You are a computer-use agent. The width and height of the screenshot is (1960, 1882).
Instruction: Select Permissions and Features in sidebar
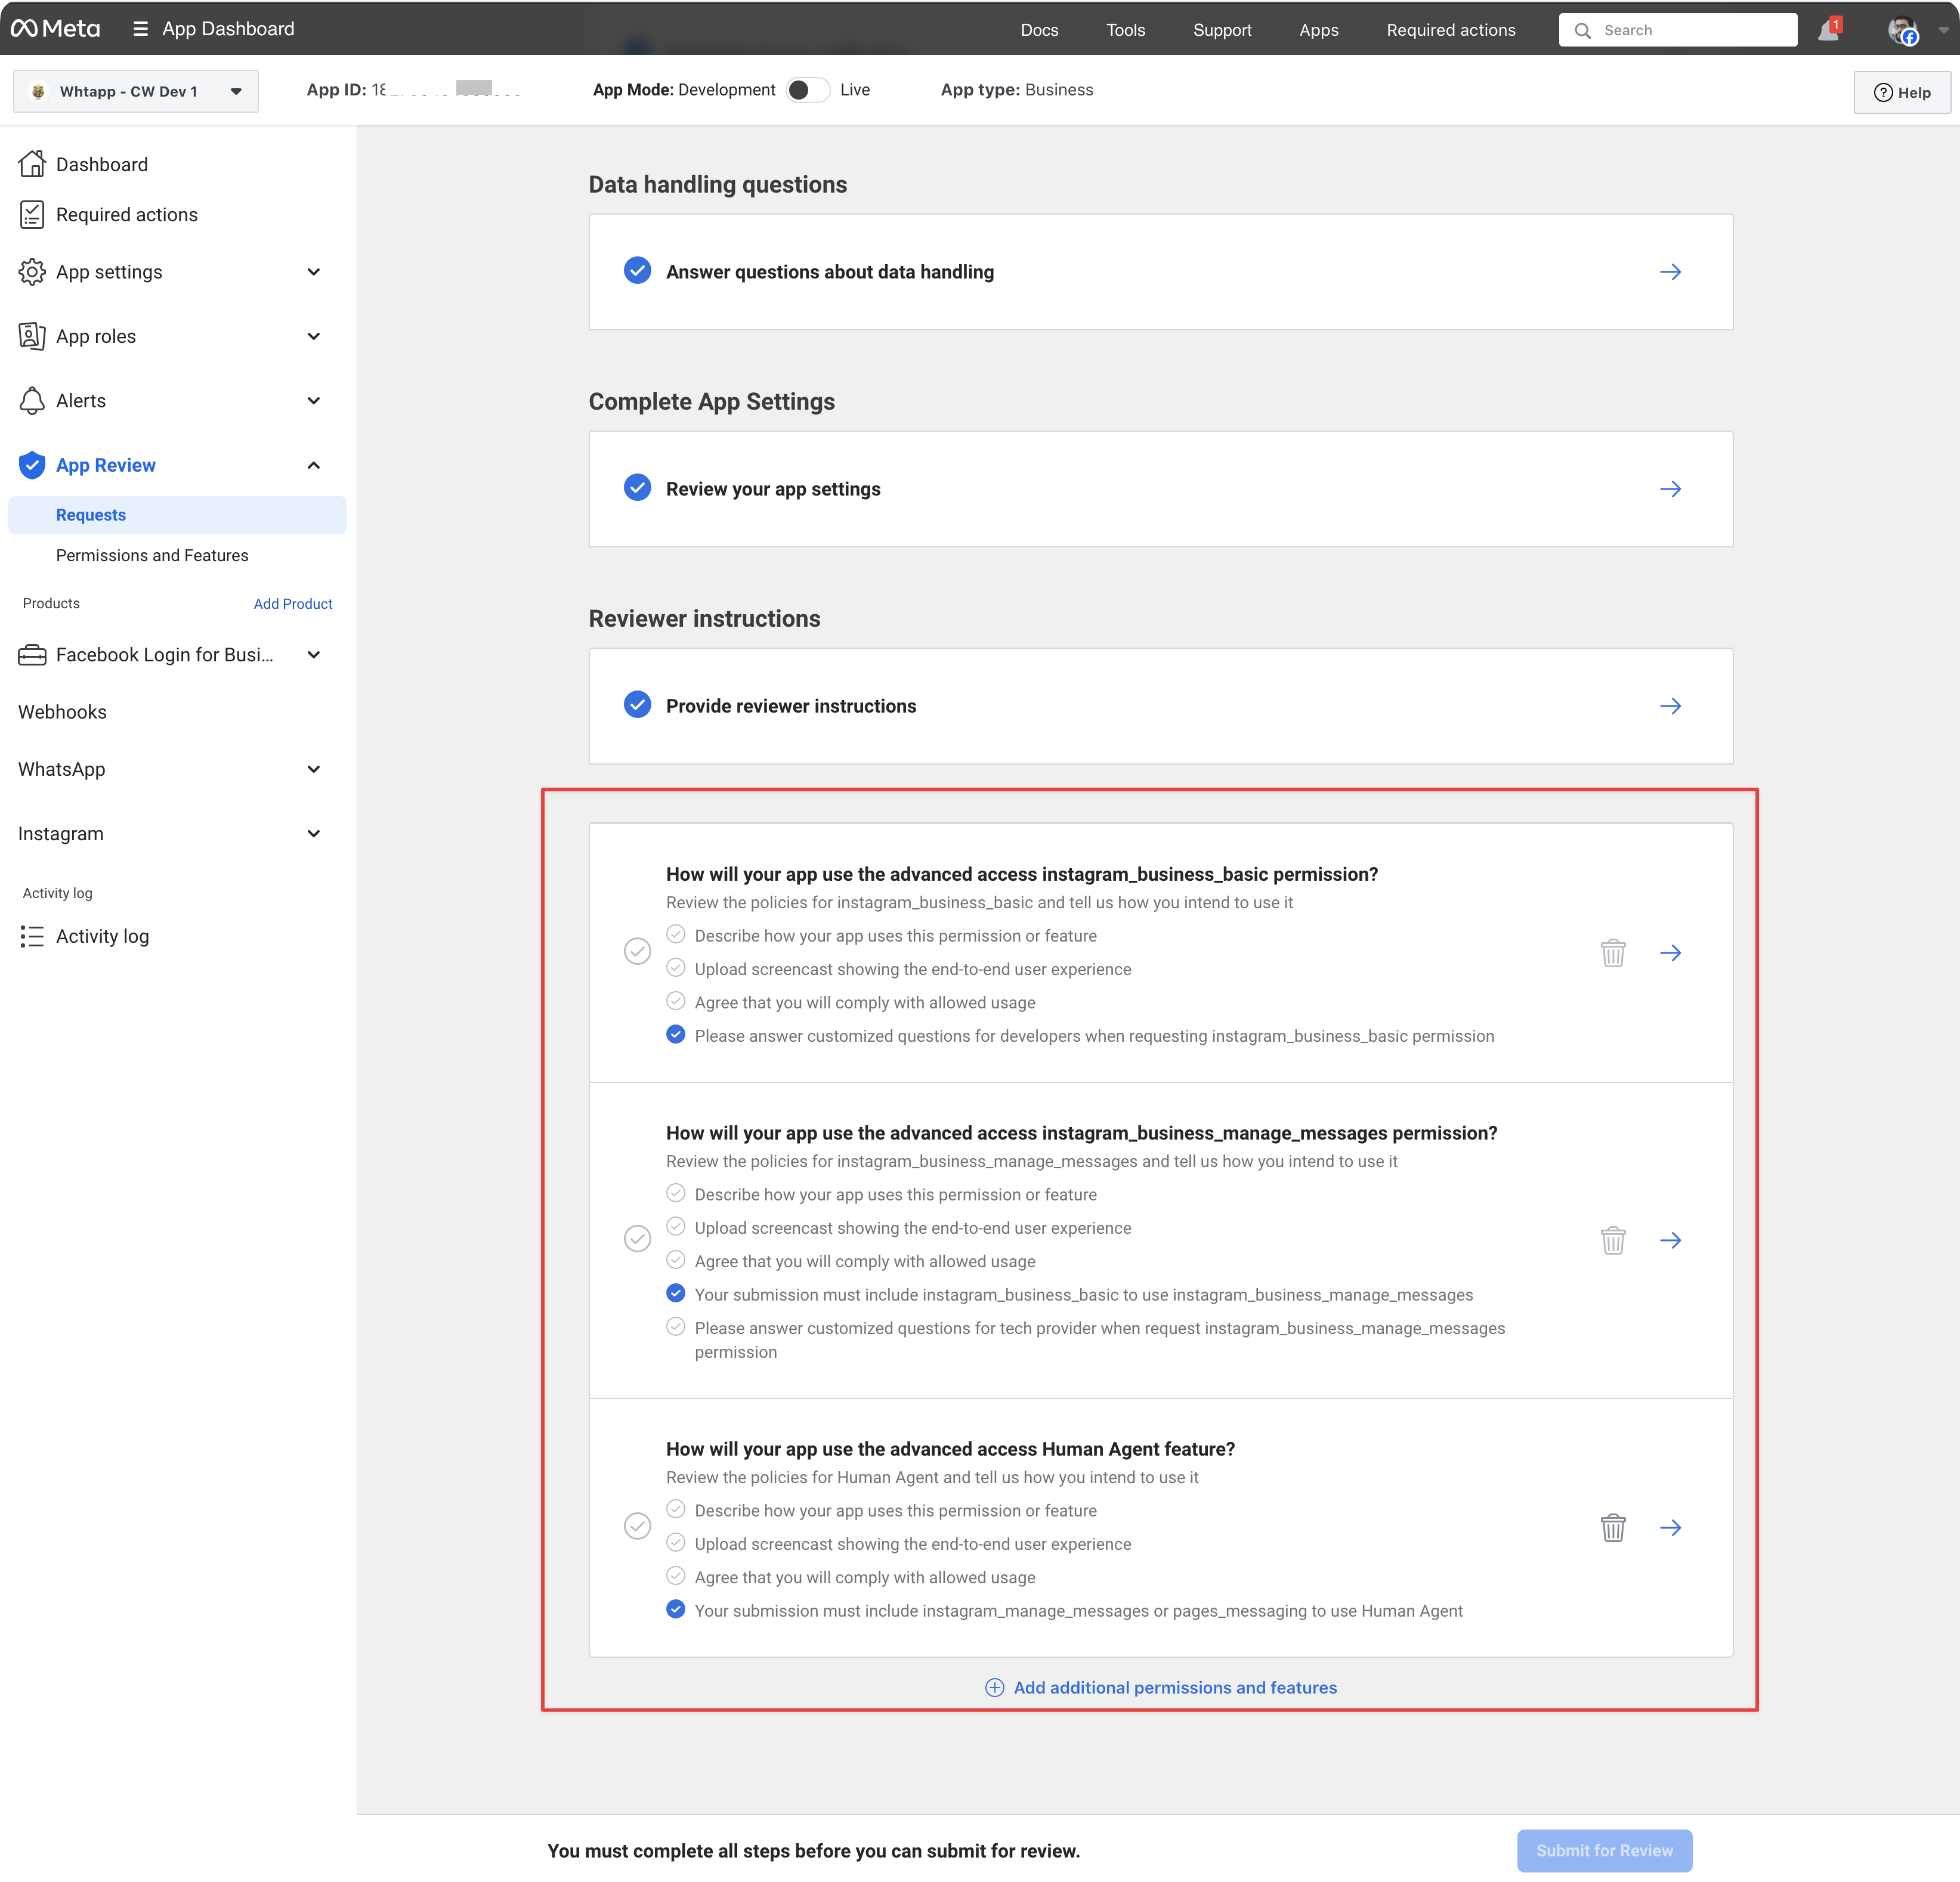152,555
